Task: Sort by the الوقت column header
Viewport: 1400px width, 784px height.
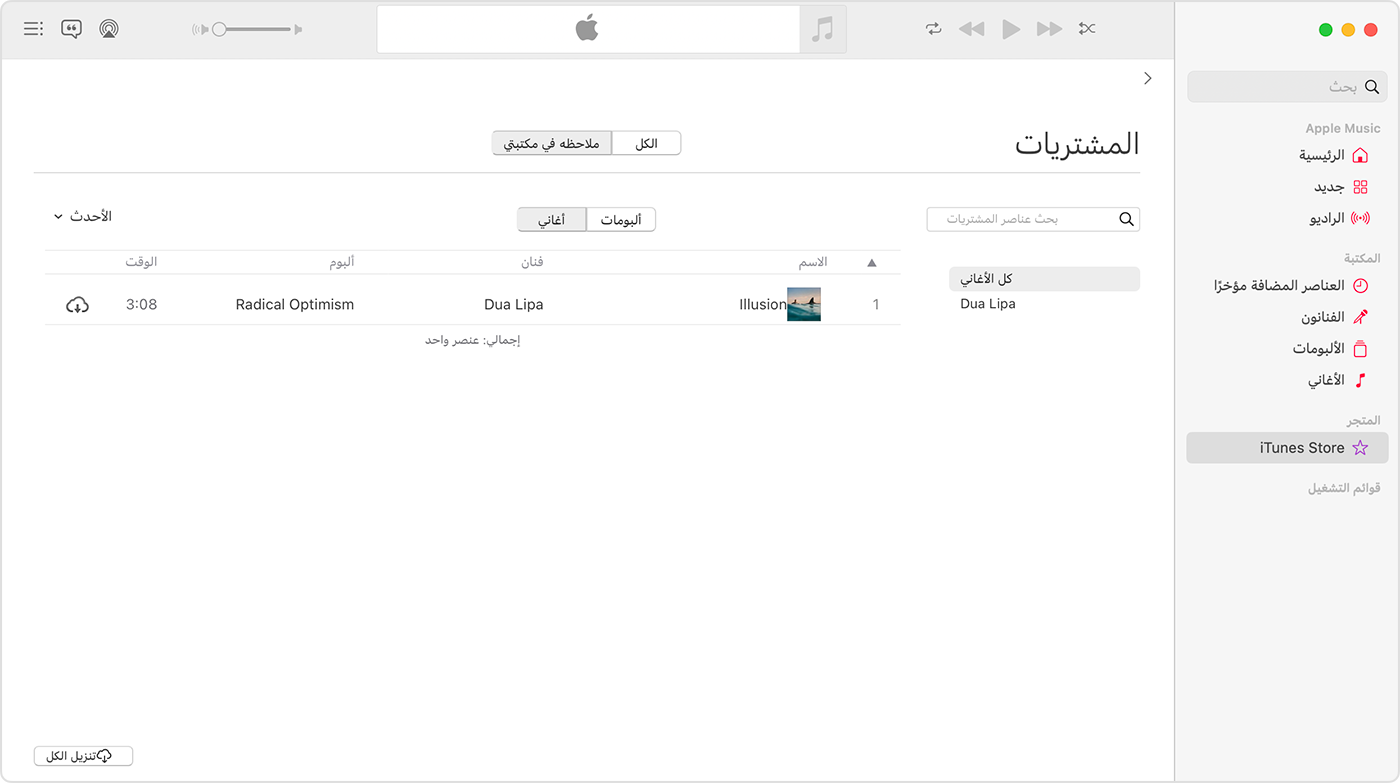Action: click(141, 262)
